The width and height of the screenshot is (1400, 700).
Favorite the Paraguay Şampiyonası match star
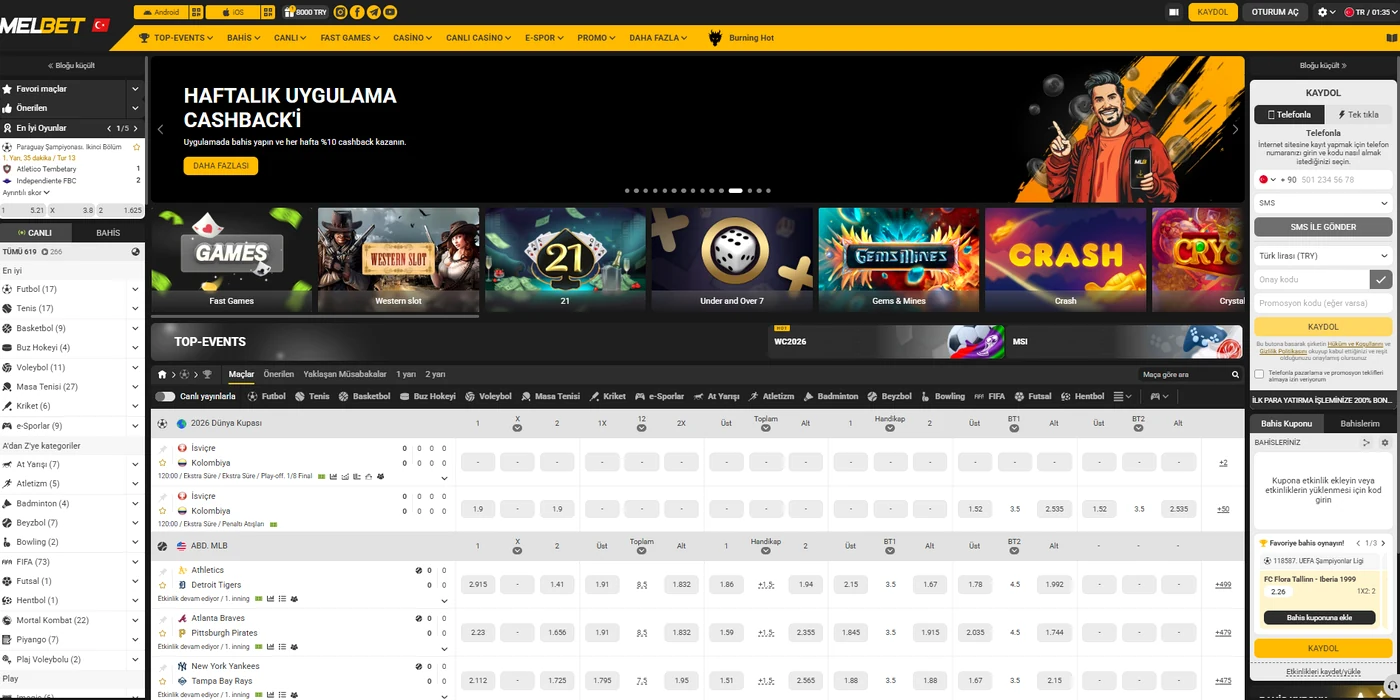pos(137,147)
